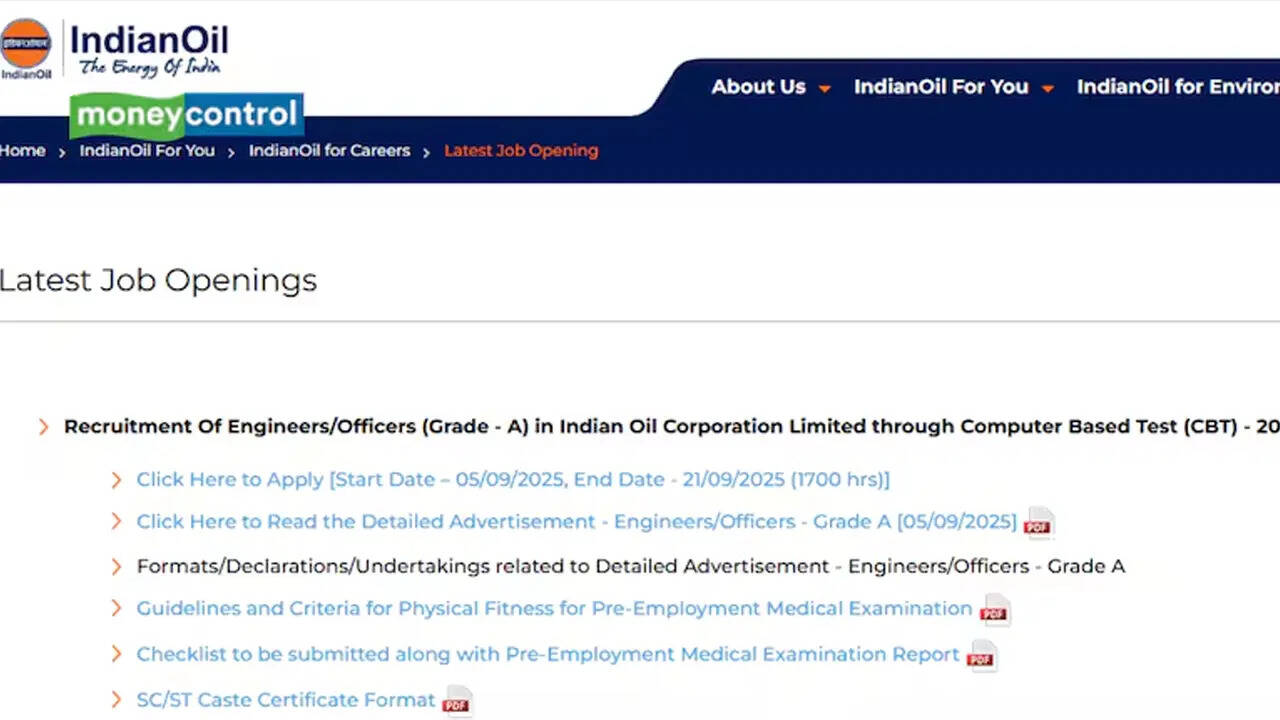Open SC/ST Caste Certificate Format link

(x=286, y=700)
